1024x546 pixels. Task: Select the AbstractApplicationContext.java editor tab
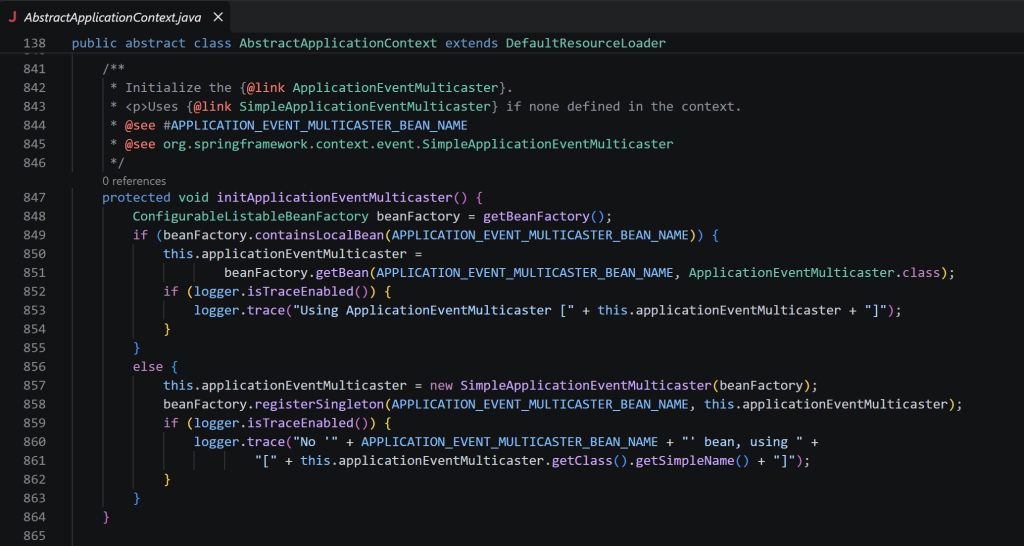click(116, 17)
